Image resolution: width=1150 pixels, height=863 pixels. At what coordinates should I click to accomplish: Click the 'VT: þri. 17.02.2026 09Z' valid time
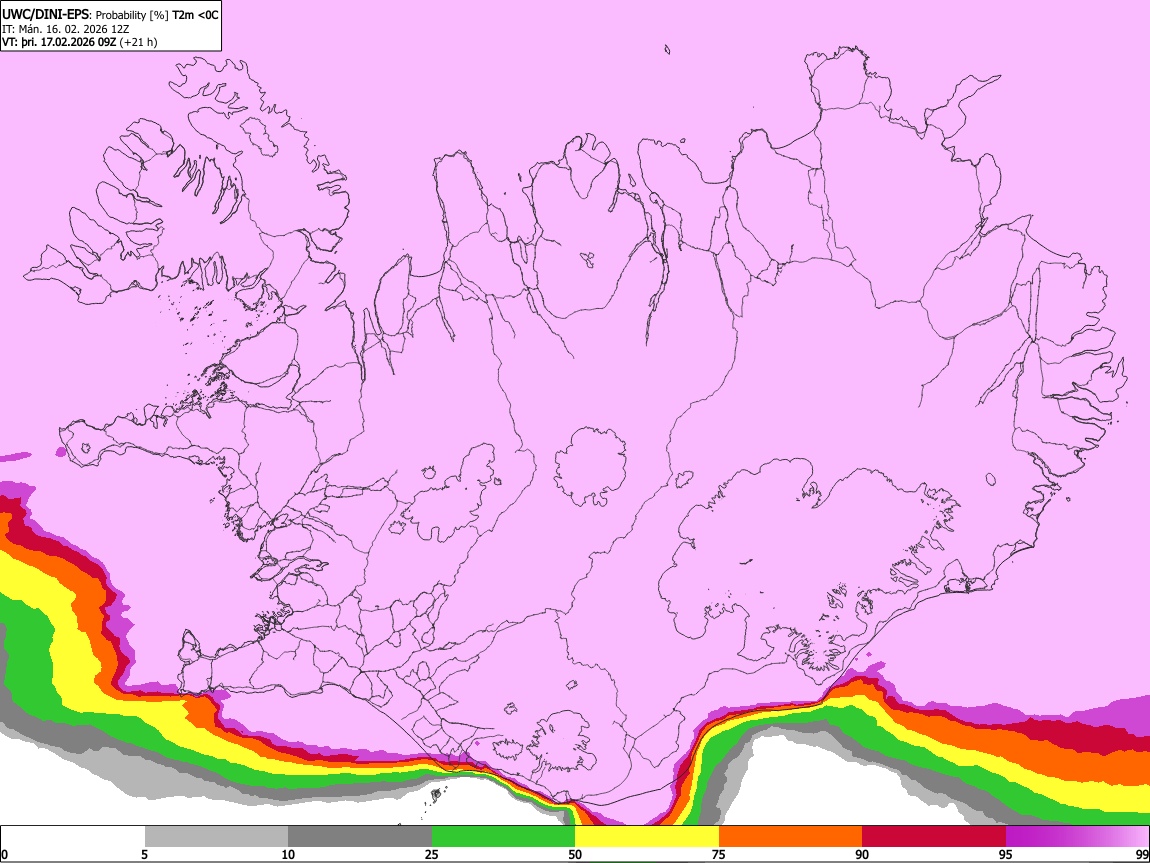click(59, 42)
